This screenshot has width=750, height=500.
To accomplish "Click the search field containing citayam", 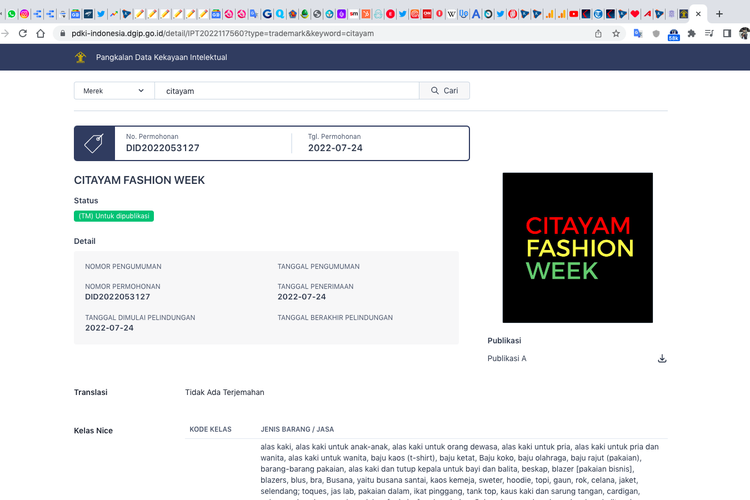I will 286,91.
